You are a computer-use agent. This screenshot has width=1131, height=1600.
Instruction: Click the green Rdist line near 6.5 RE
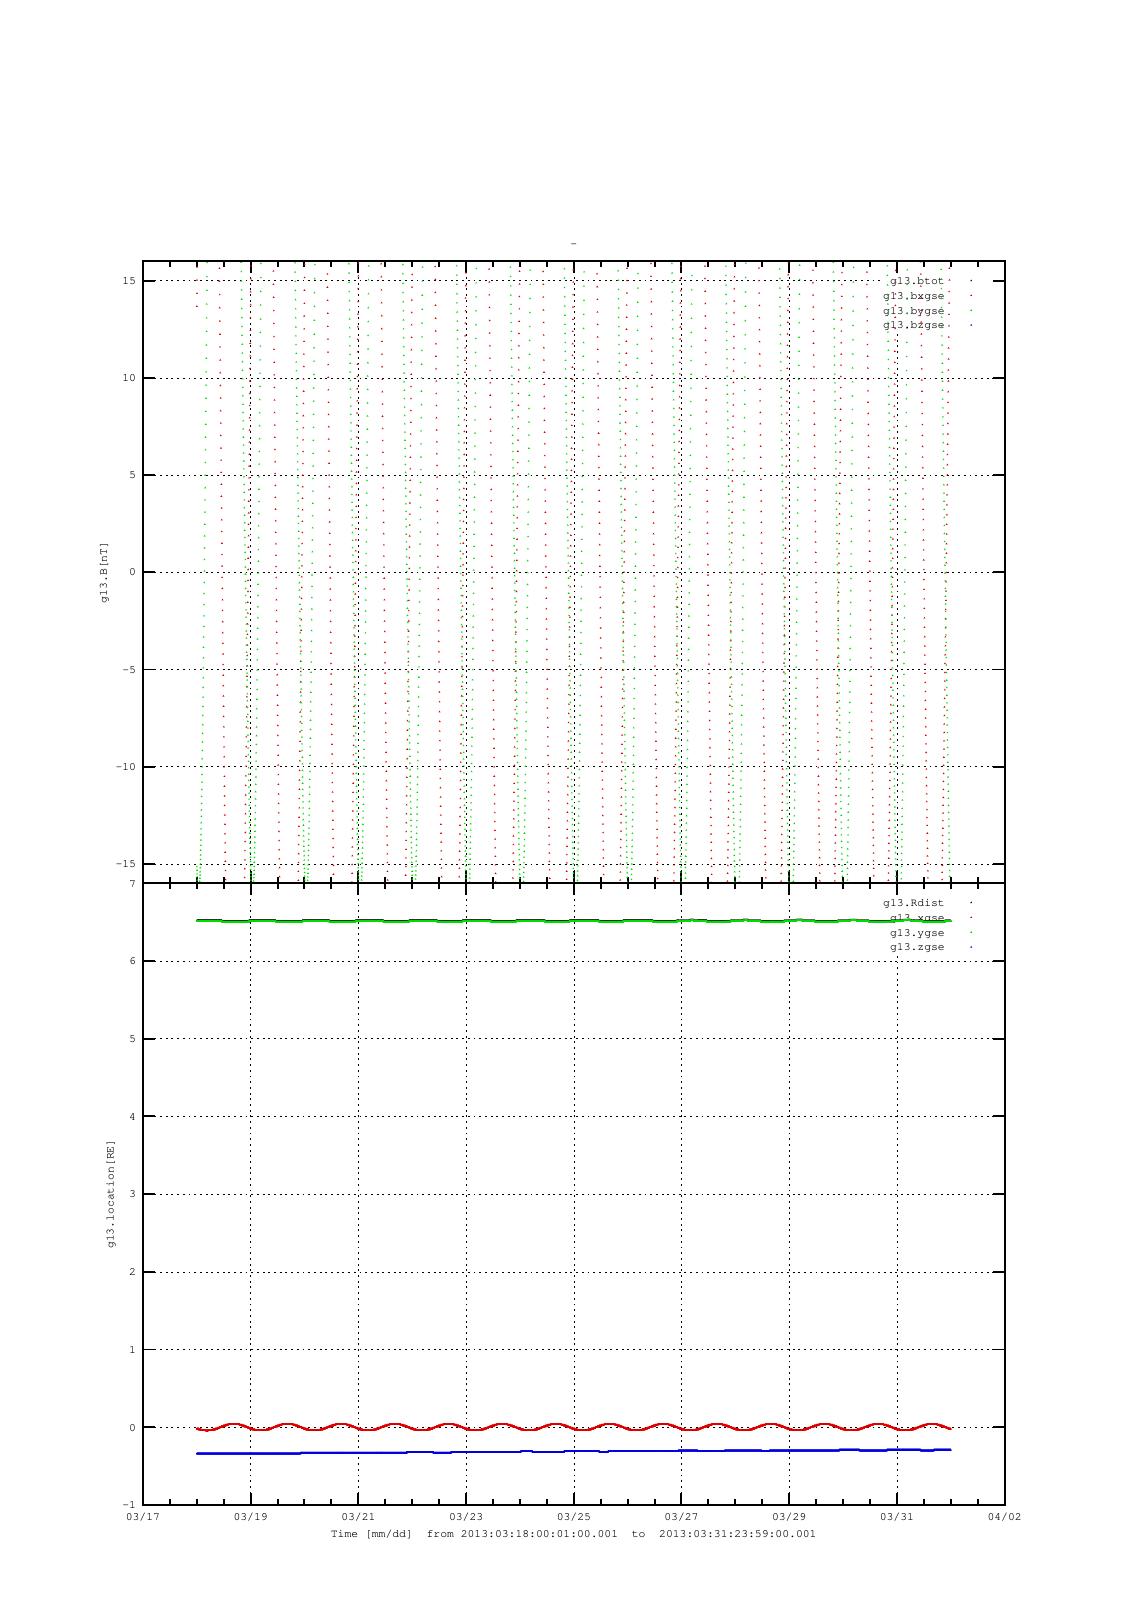(574, 920)
